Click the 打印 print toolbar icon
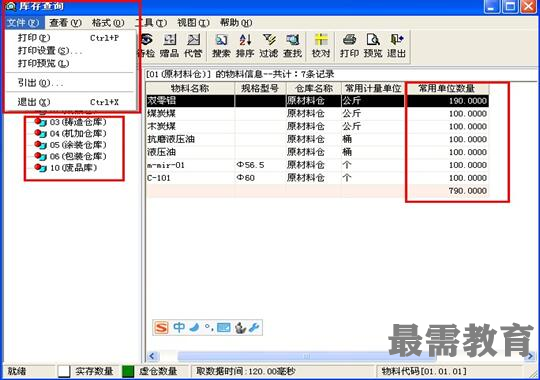Viewport: 540px width, 380px height. click(x=350, y=46)
